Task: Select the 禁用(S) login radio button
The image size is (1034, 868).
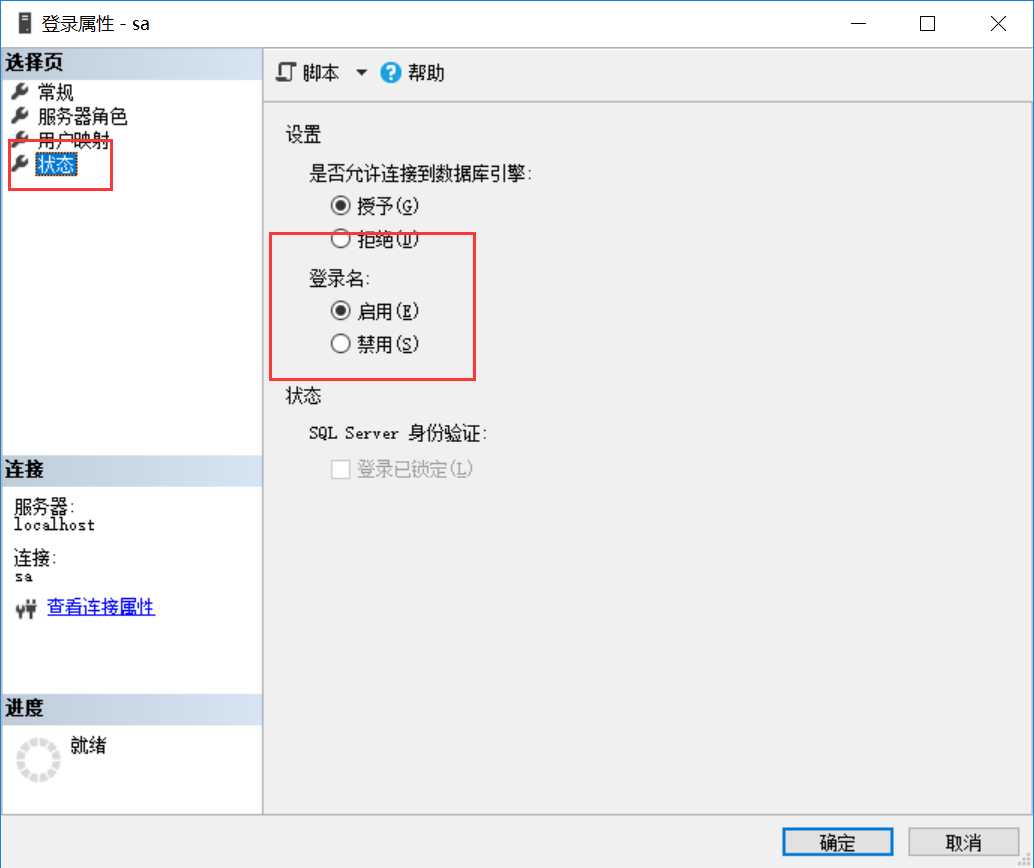Action: point(340,344)
